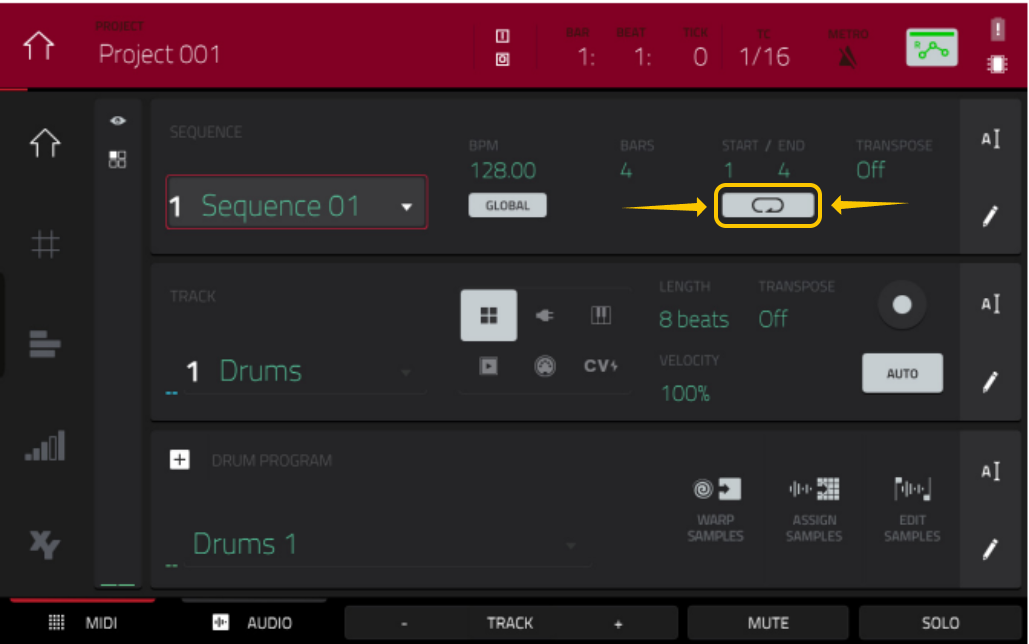Open the XY pad controller

45,546
